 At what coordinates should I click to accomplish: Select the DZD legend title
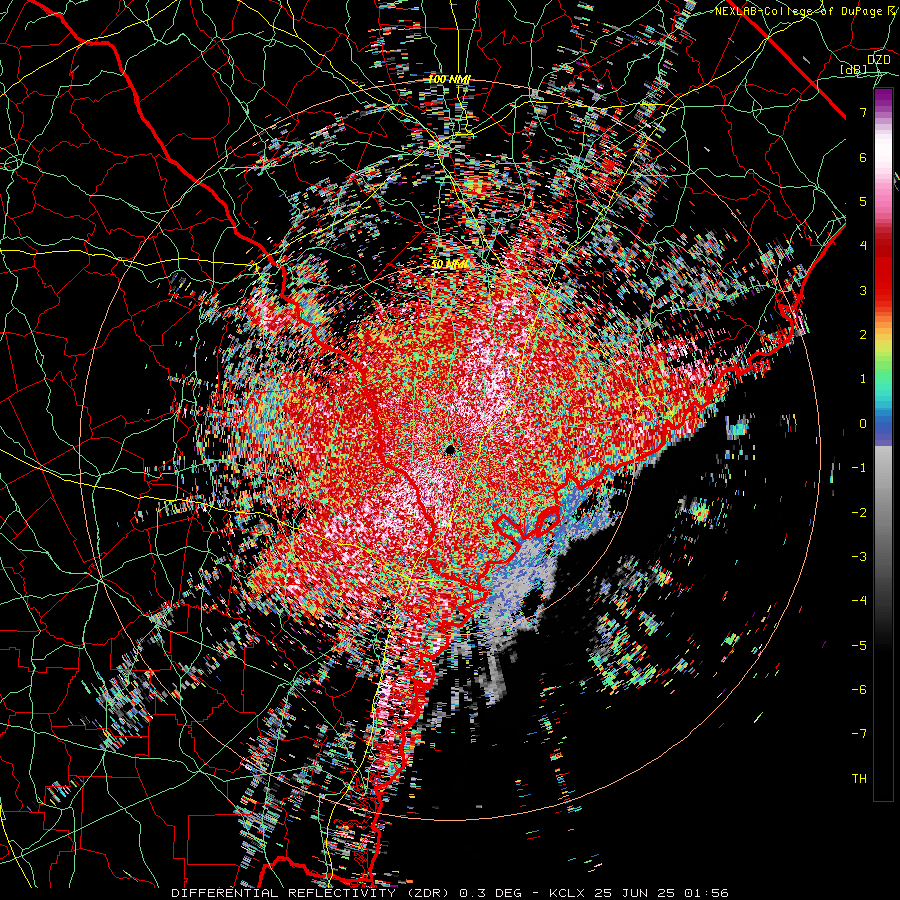click(x=879, y=60)
